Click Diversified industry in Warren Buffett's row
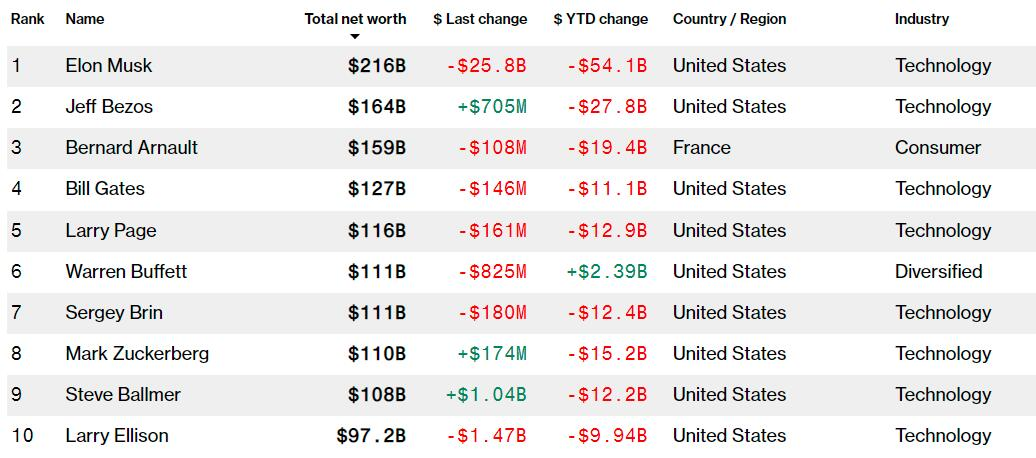Screen dimensions: 1036x458 (938, 271)
